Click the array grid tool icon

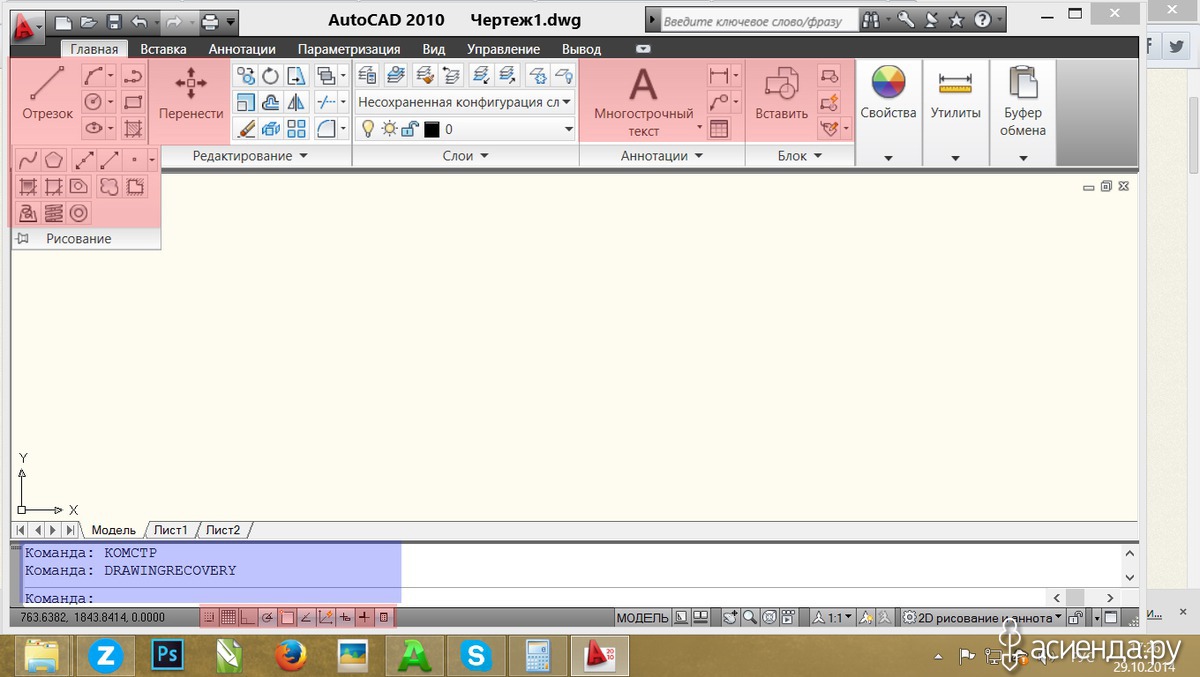coord(296,128)
